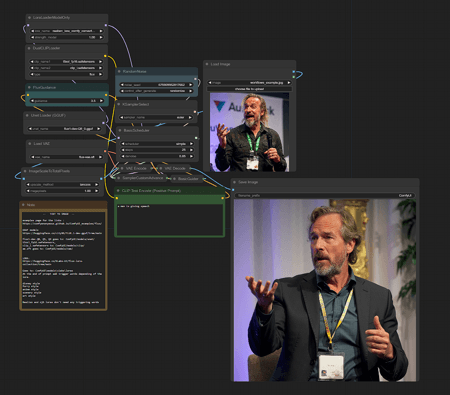Expand the collapsed VAE Decode node dot
The height and width of the screenshot is (395, 450).
pyautogui.click(x=161, y=169)
